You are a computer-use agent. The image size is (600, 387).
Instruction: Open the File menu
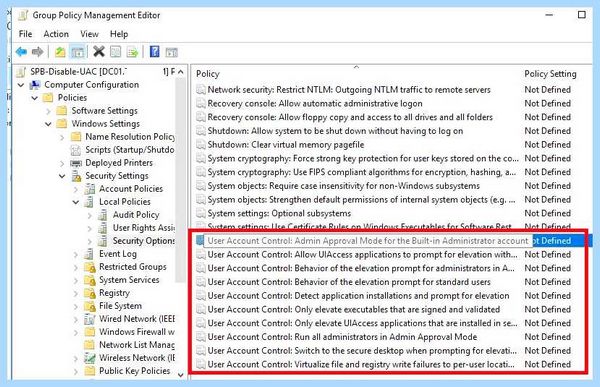tap(25, 34)
